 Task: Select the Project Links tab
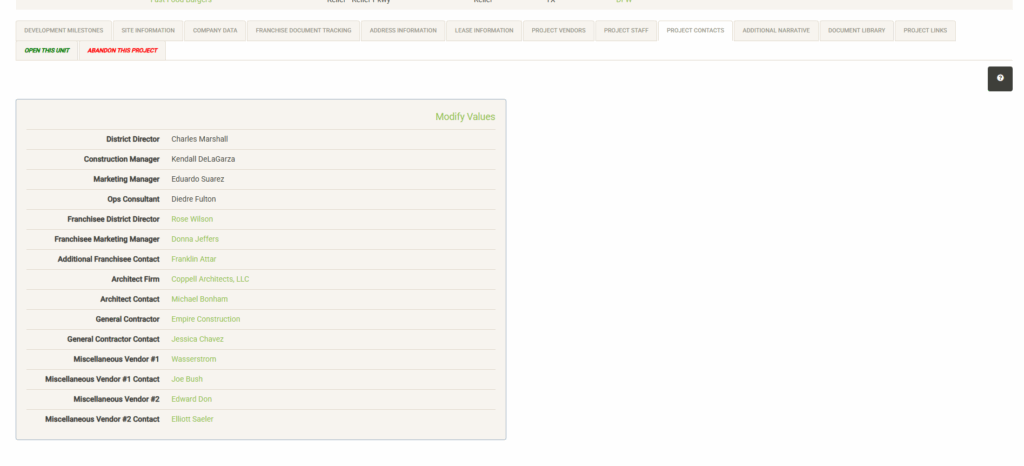click(x=925, y=31)
